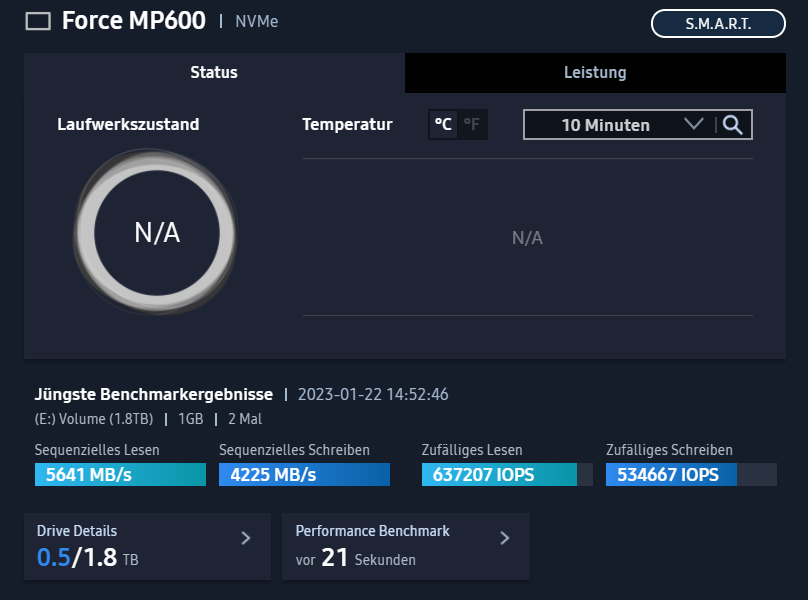
Task: Click the N/A drive health ring
Action: pos(157,232)
